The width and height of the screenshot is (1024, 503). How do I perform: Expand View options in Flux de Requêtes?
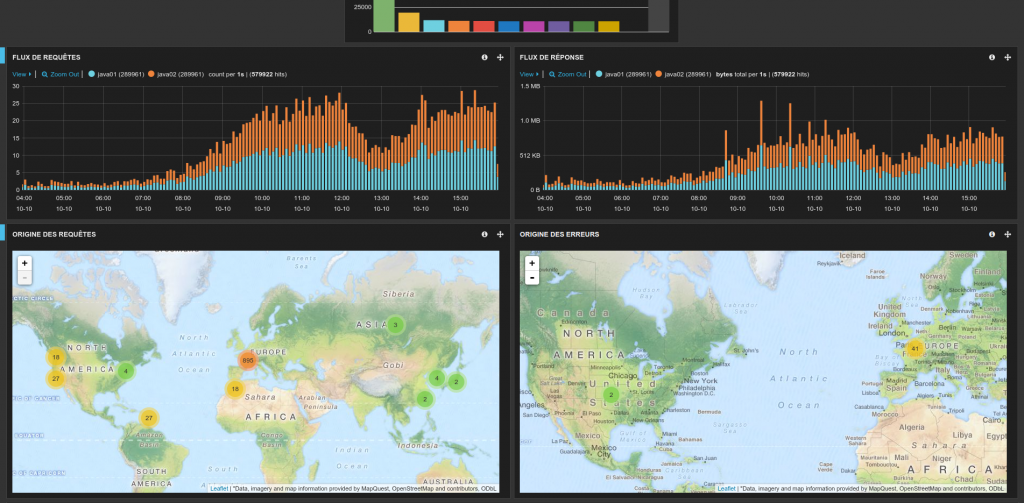[22, 74]
